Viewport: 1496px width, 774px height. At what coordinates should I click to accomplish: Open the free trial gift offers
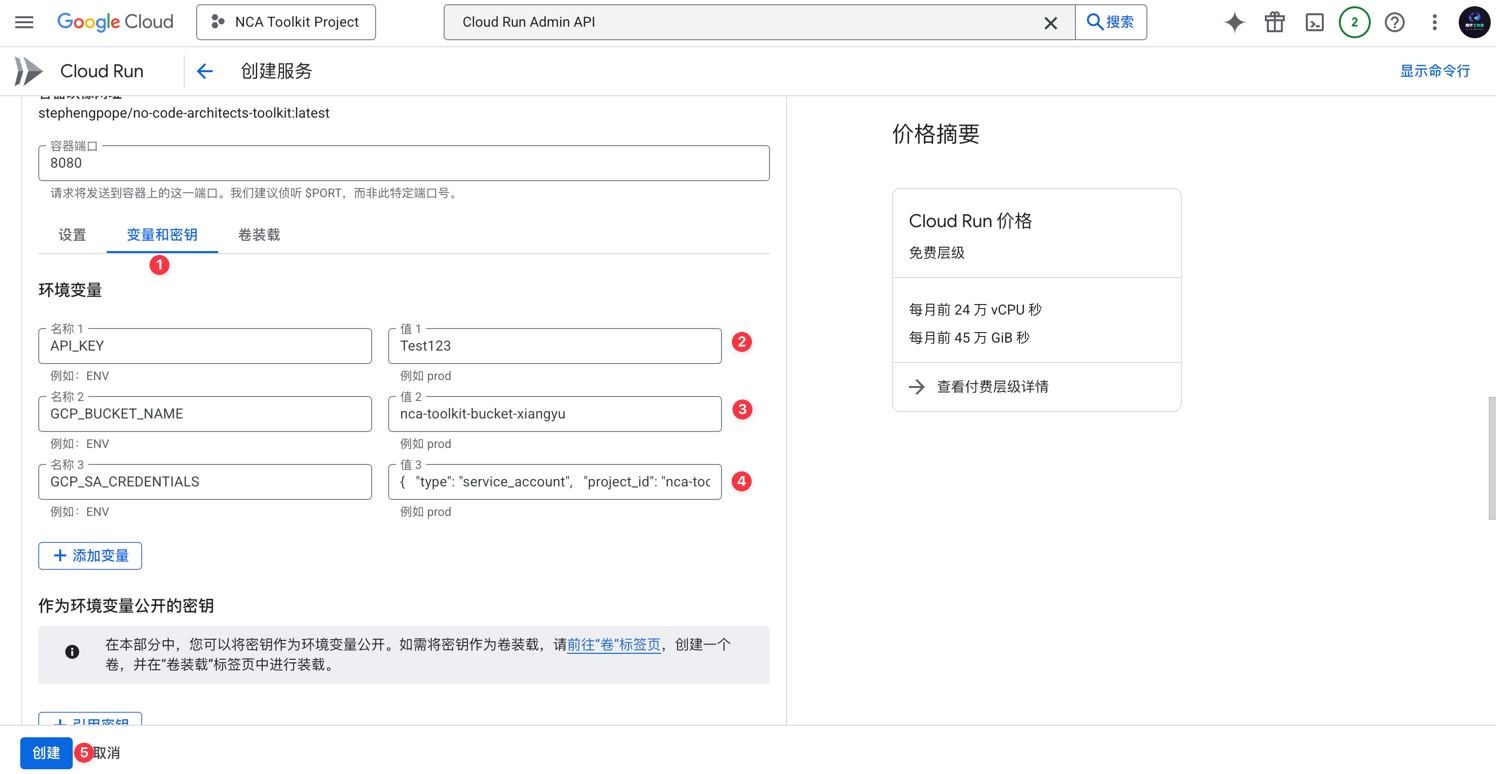(x=1274, y=21)
